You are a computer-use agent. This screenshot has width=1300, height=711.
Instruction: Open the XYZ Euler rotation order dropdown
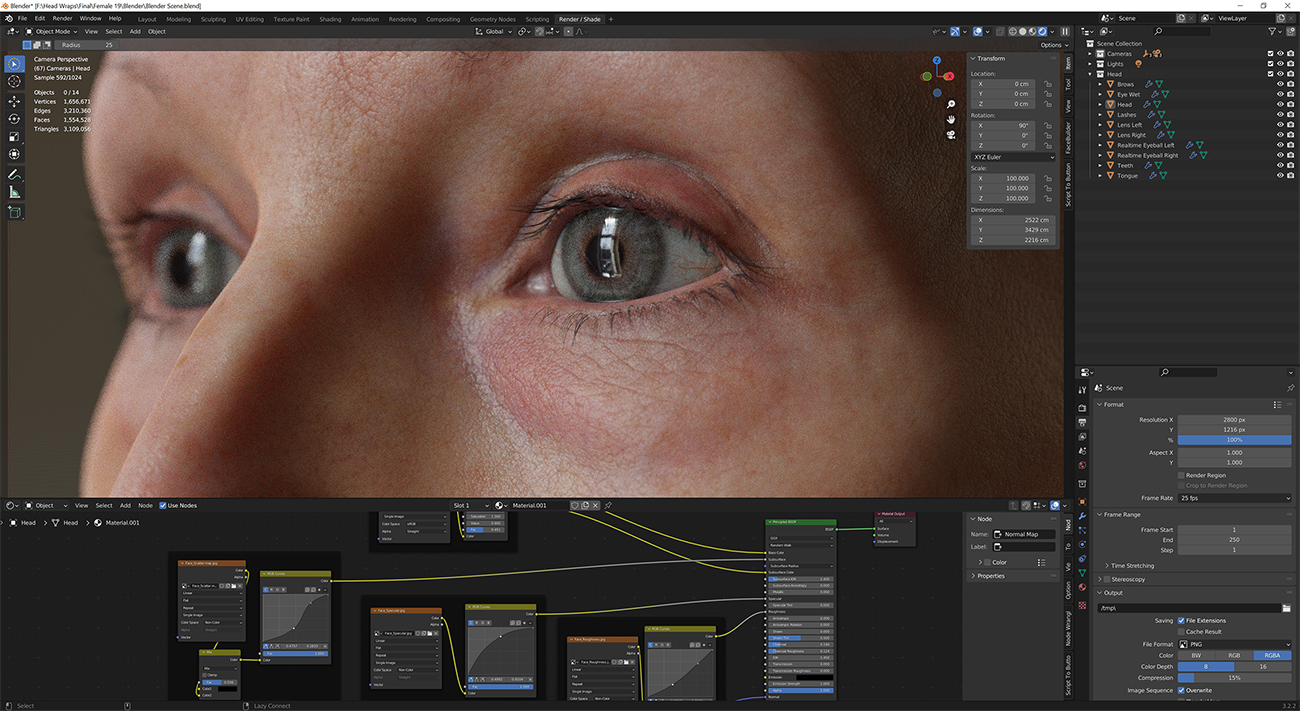pyautogui.click(x=1013, y=157)
